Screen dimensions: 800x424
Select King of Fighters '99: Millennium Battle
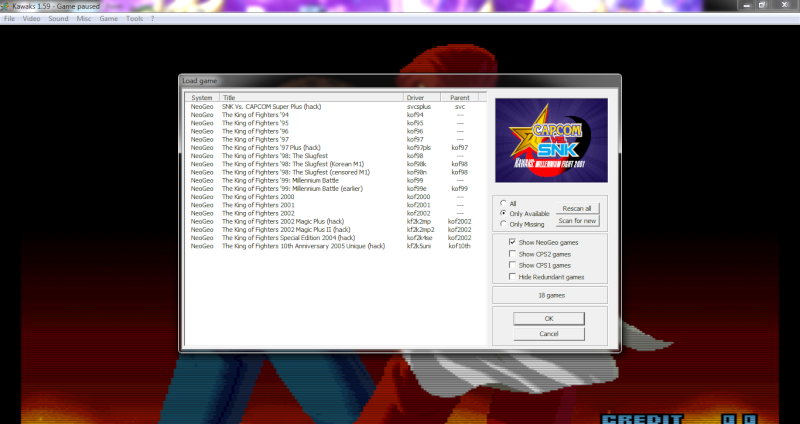pos(335,180)
